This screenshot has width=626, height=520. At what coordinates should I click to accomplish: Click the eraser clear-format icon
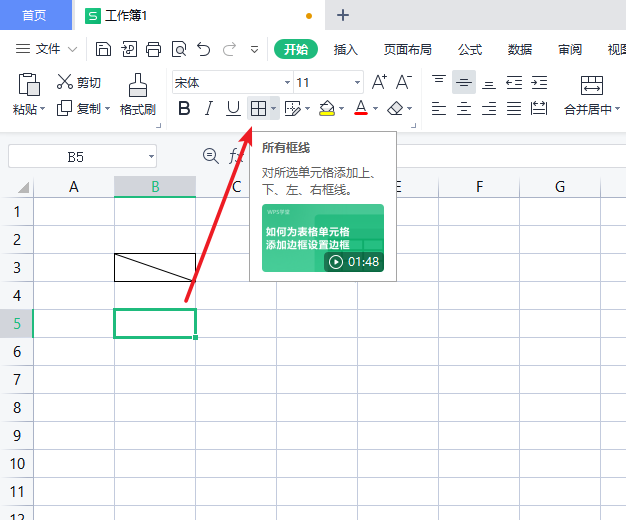click(x=396, y=108)
